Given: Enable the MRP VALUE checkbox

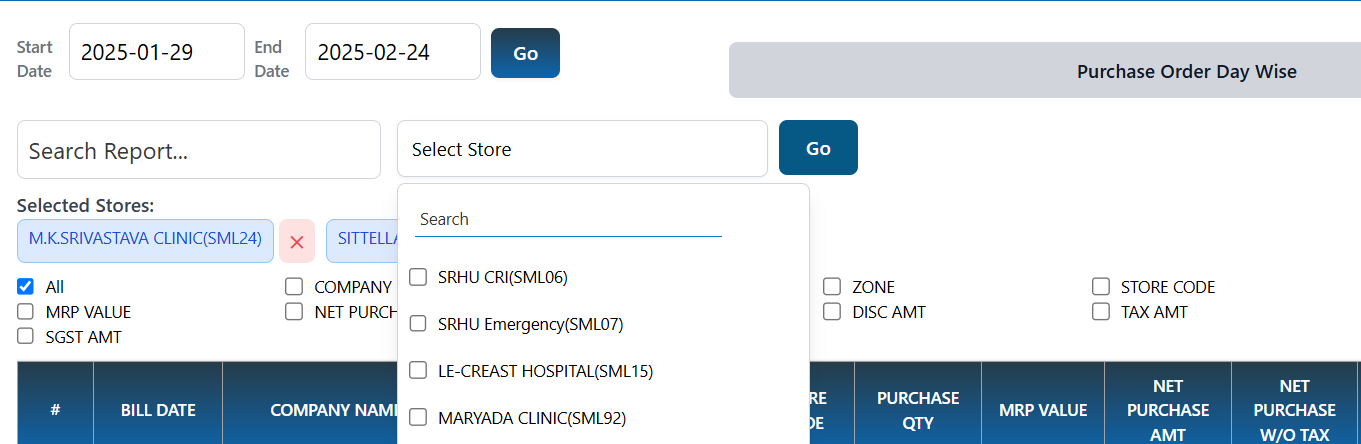Looking at the screenshot, I should 26,312.
